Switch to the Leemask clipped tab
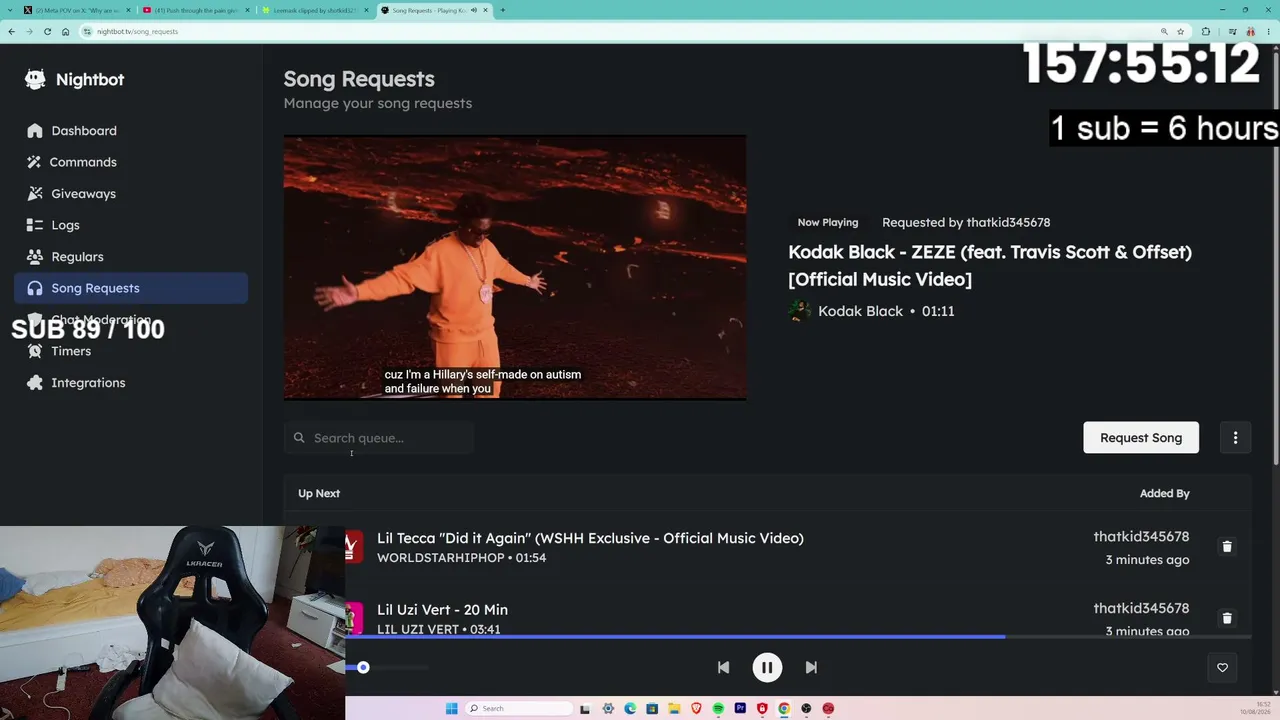 pos(316,10)
